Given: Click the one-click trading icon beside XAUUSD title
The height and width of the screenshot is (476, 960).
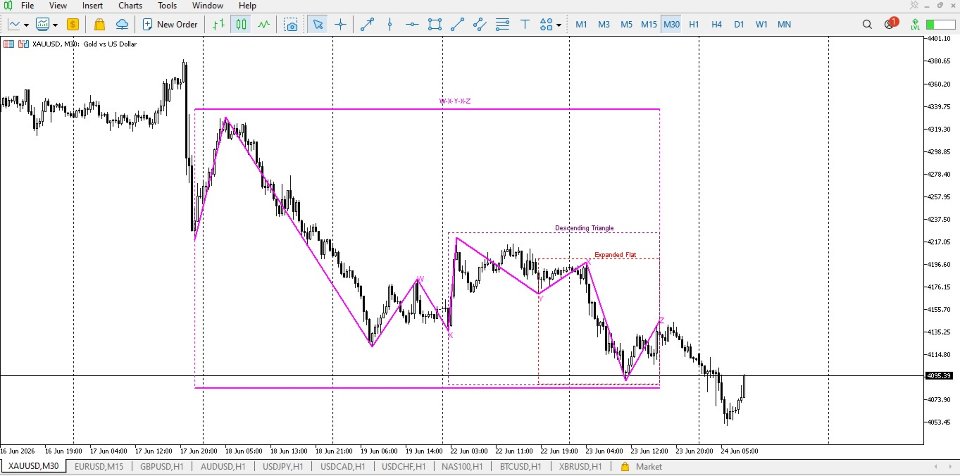Looking at the screenshot, I should click(x=22, y=44).
